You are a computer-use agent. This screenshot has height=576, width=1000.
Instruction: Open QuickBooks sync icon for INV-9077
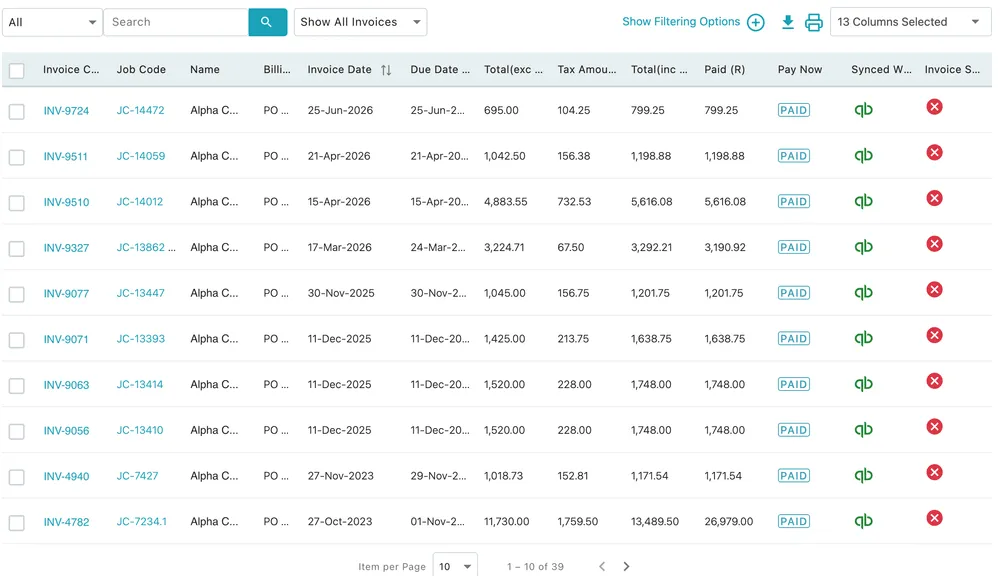(864, 293)
